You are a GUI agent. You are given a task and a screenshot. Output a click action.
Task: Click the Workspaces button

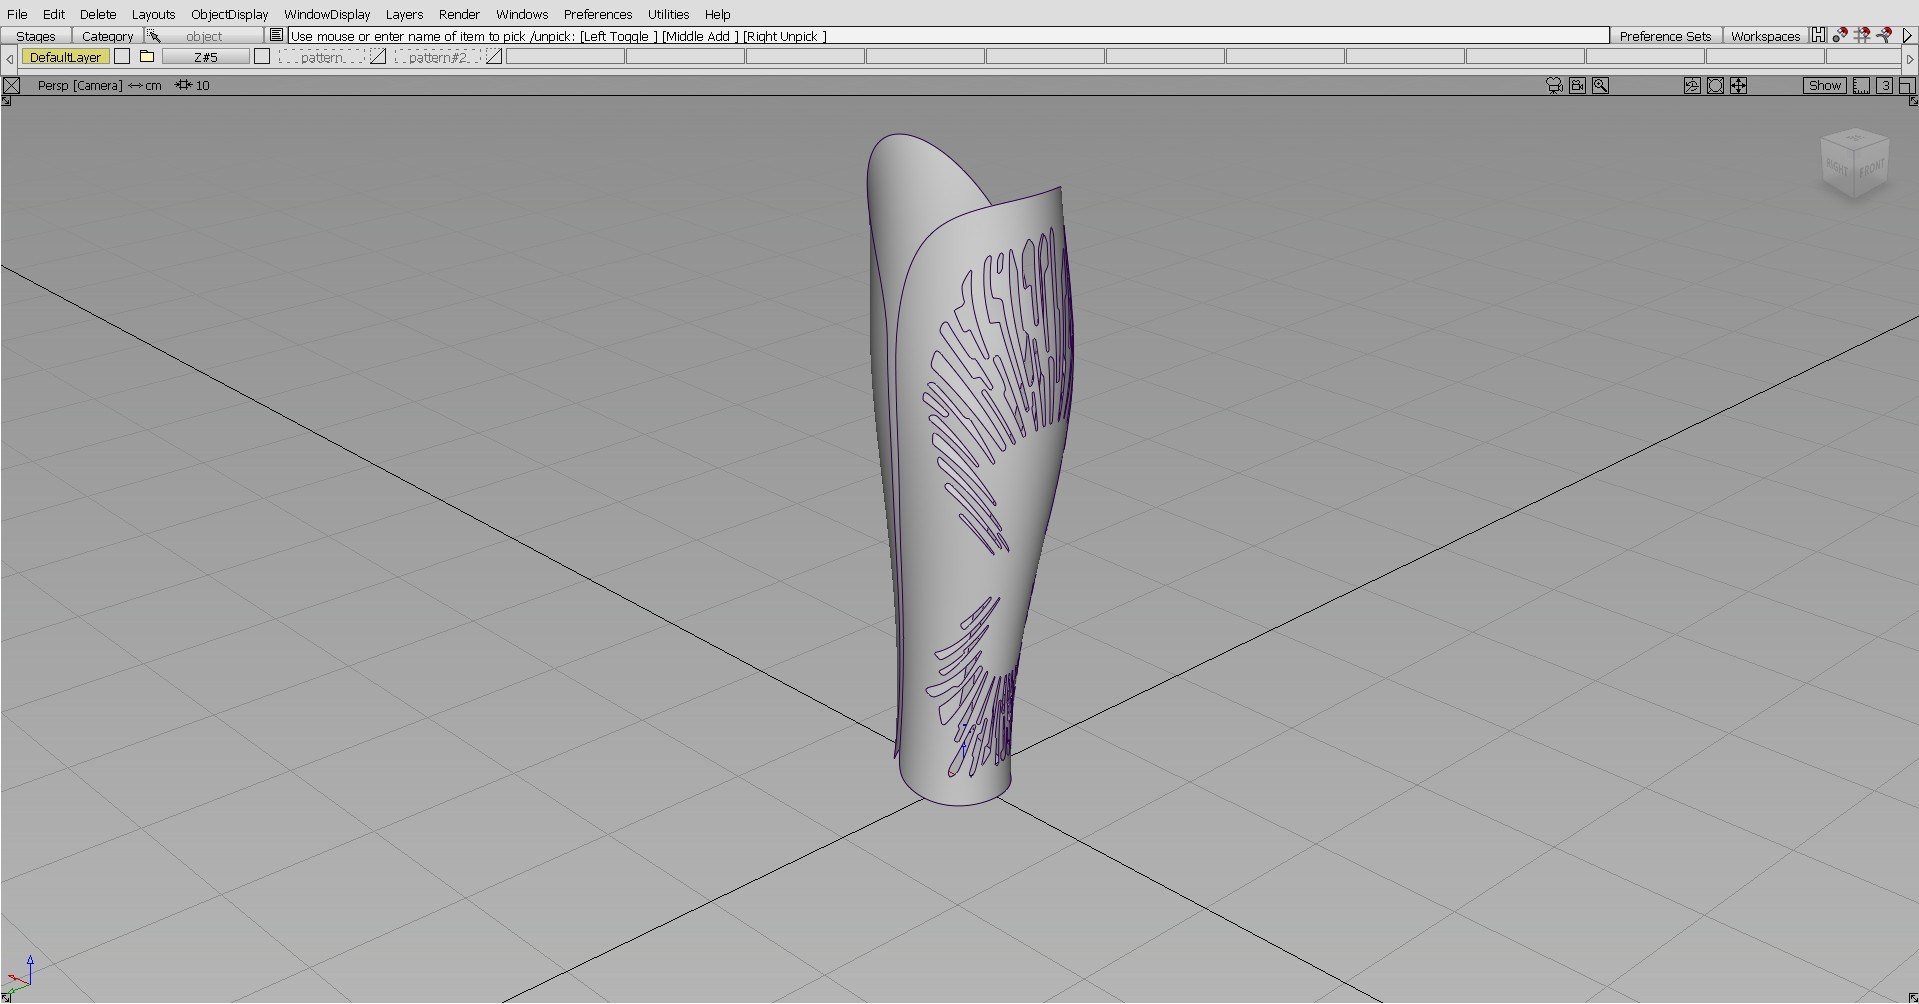pos(1765,36)
